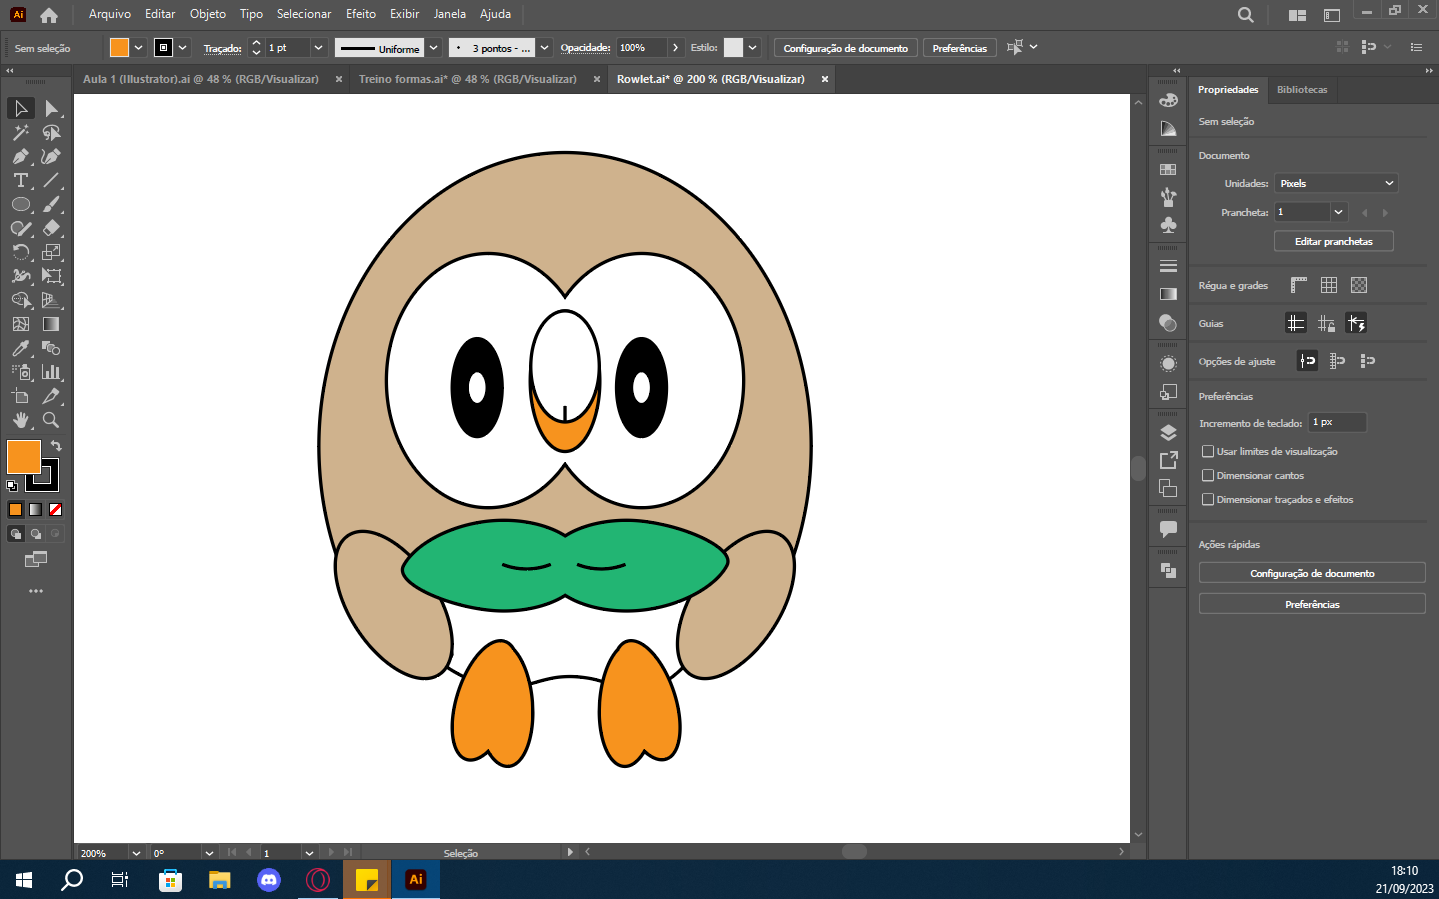Select the Blend tool
The height and width of the screenshot is (899, 1439).
click(x=51, y=348)
